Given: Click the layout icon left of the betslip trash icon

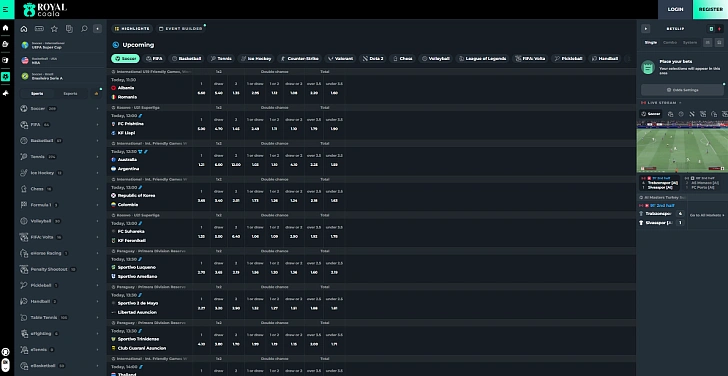Looking at the screenshot, I should [708, 42].
